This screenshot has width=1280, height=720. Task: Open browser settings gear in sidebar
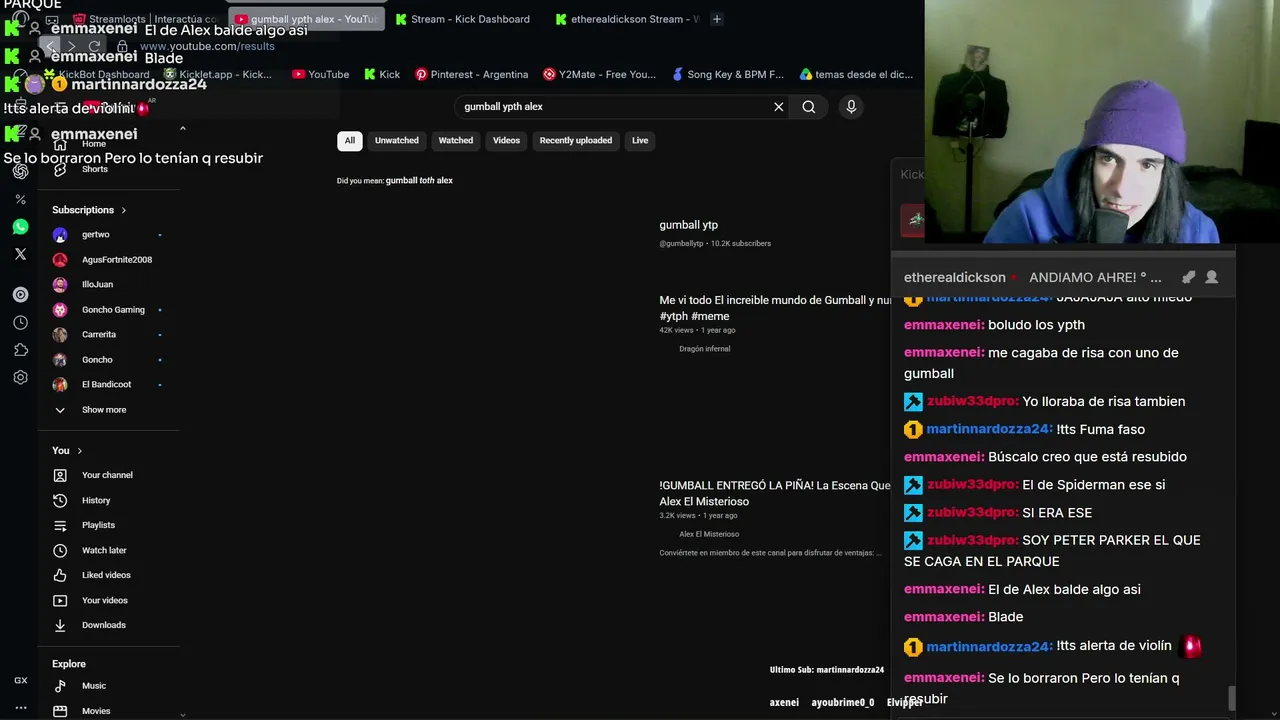pos(20,377)
